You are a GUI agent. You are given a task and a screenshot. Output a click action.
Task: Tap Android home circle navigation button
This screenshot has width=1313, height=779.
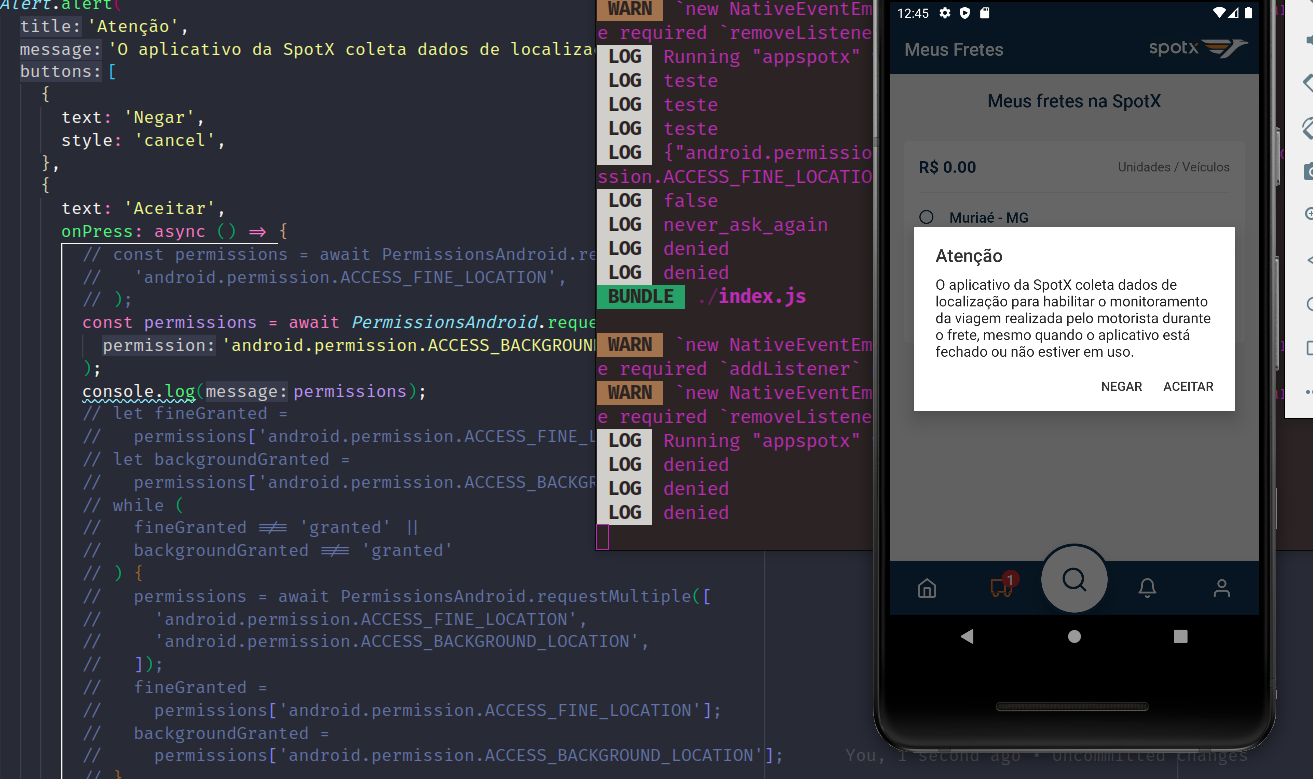click(1074, 636)
